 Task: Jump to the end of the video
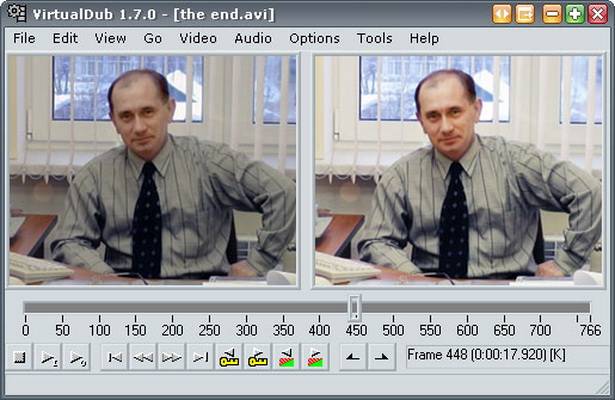pyautogui.click(x=200, y=357)
